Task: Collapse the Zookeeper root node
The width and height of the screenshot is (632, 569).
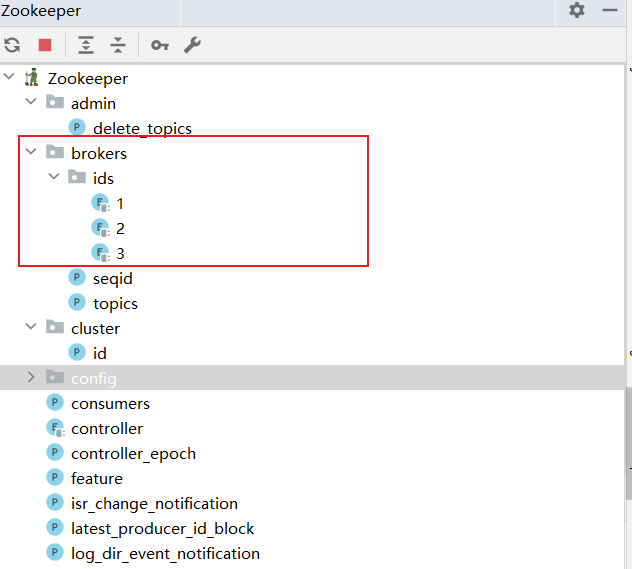Action: (x=9, y=76)
